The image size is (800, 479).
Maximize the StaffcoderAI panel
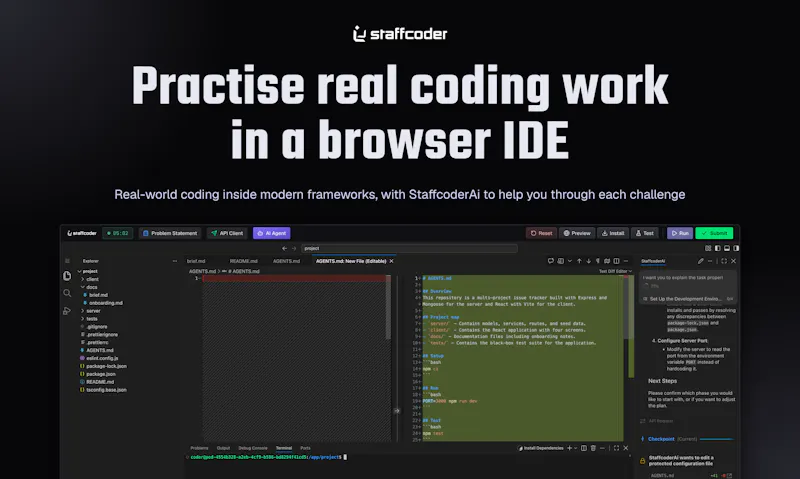(723, 261)
